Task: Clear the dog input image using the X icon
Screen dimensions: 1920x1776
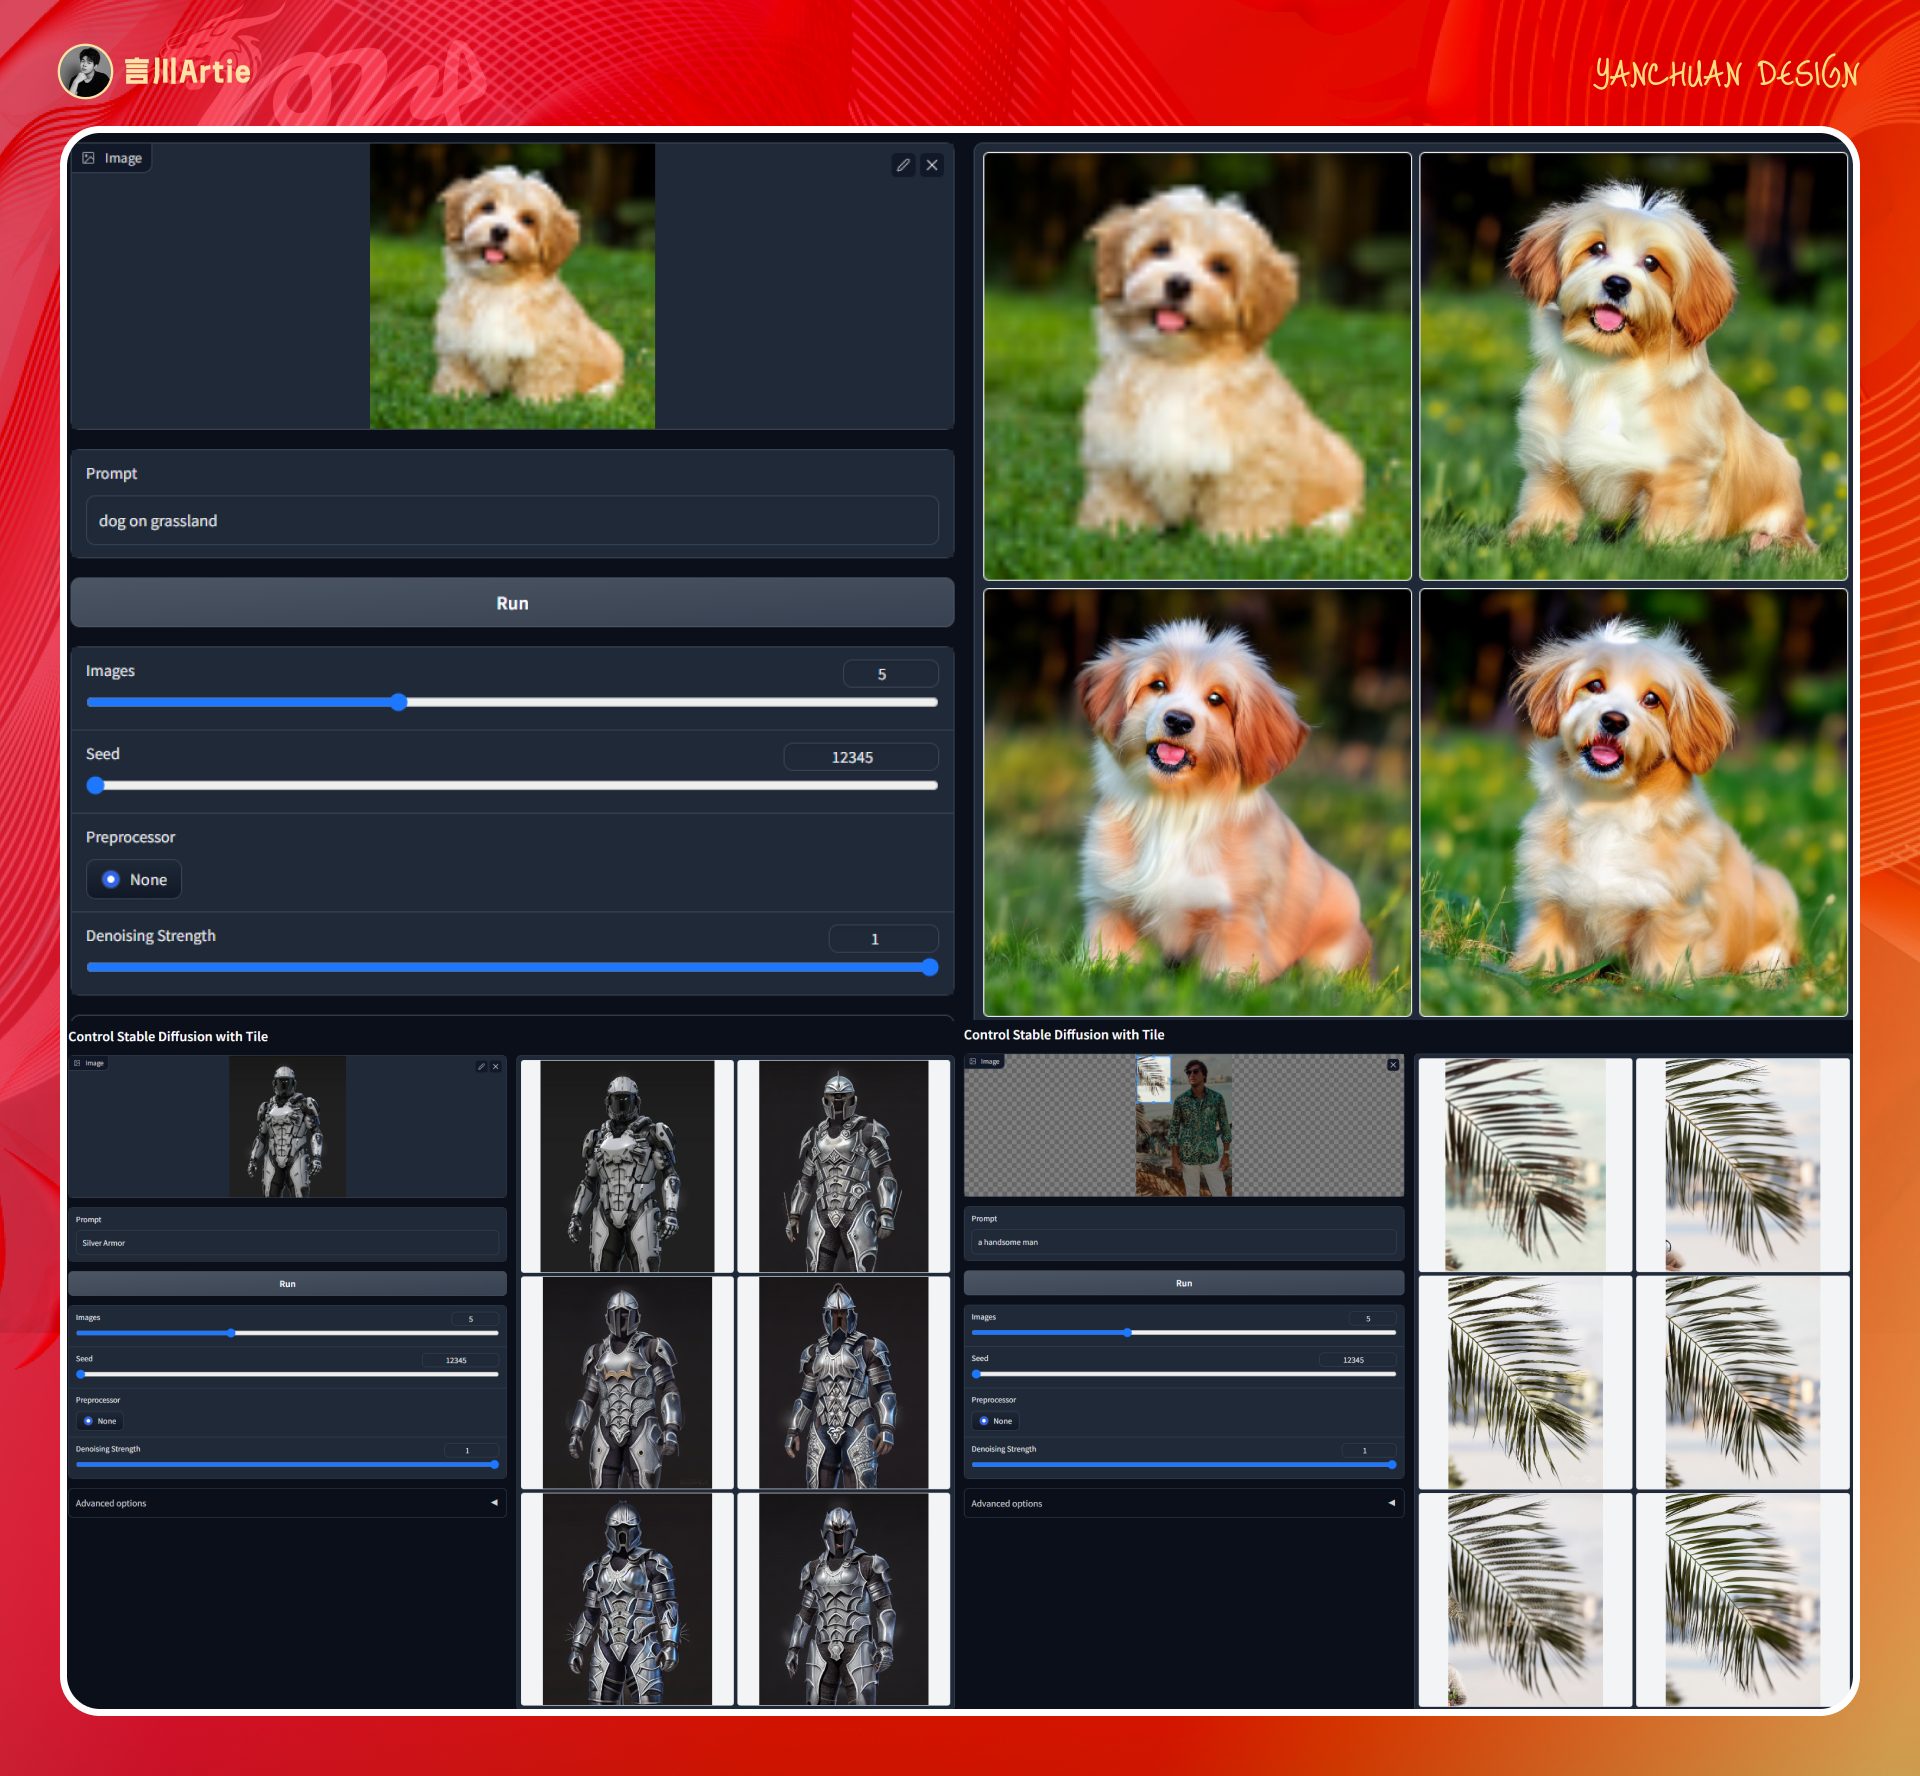Action: click(x=931, y=164)
